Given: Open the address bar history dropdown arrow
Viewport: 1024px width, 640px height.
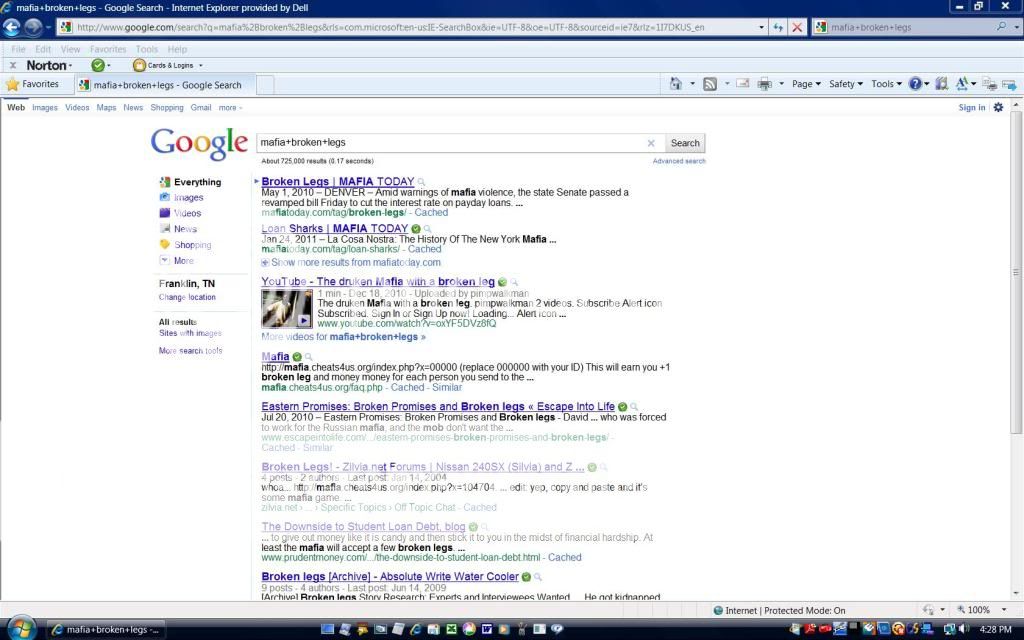Looking at the screenshot, I should (761, 27).
